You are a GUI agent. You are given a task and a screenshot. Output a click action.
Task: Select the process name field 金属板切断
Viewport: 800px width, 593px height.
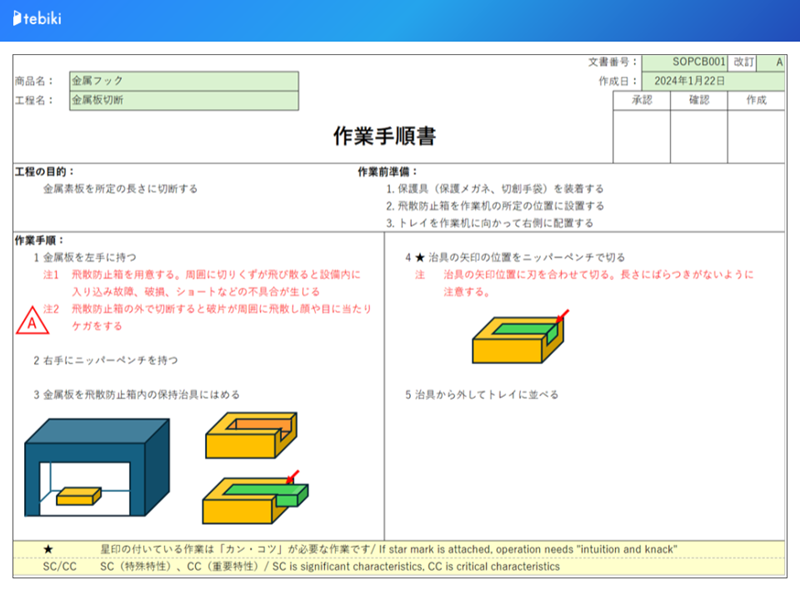tap(184, 101)
